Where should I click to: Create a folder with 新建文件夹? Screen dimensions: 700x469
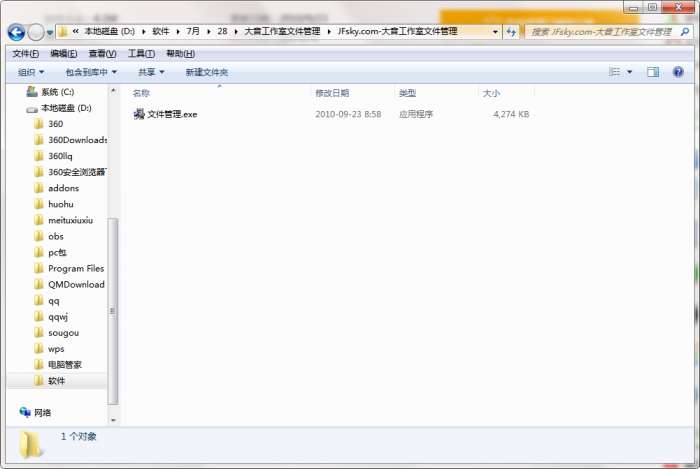[x=207, y=72]
